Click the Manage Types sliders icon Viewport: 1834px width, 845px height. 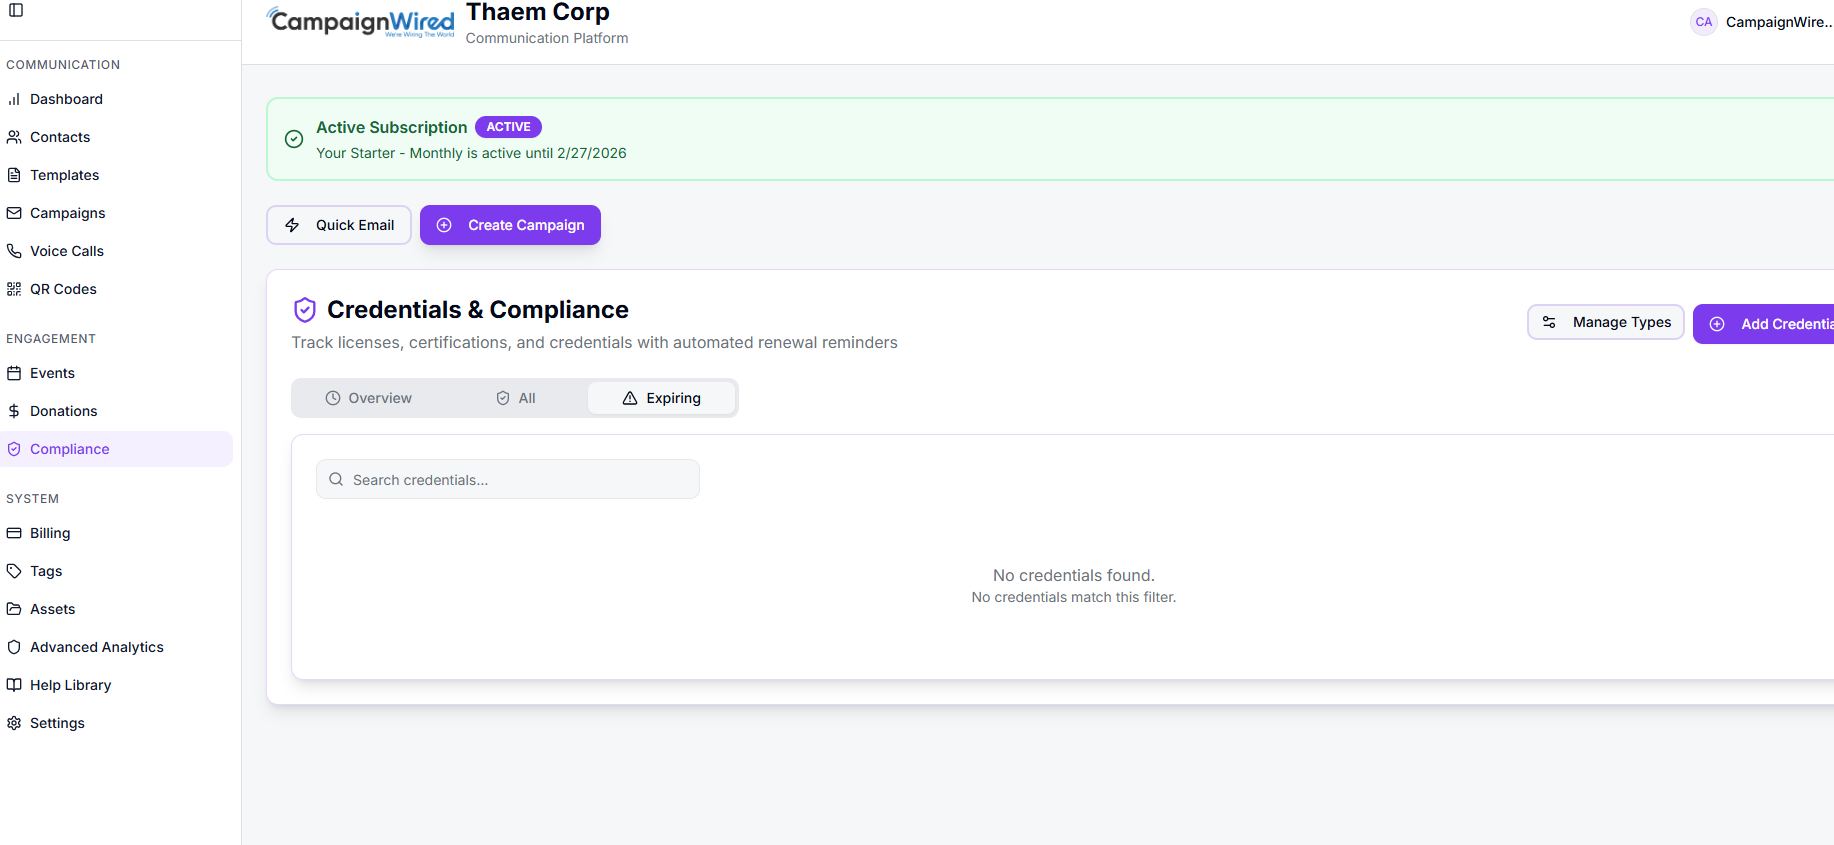1549,322
